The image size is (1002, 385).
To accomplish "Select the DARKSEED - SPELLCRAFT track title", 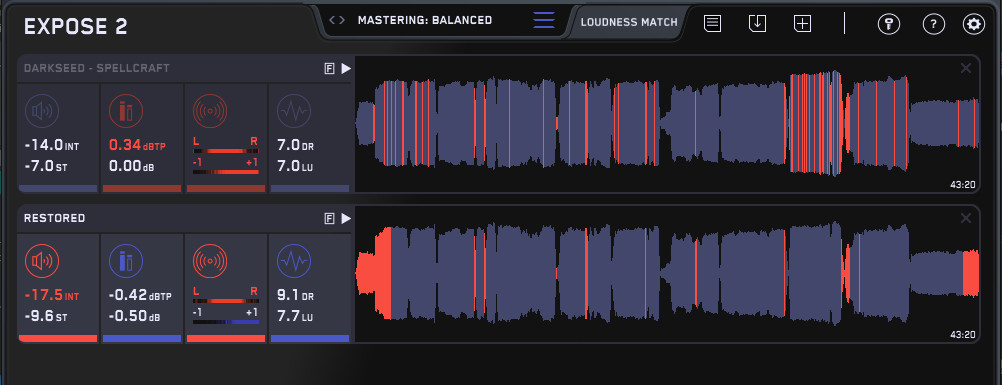I will pyautogui.click(x=96, y=68).
